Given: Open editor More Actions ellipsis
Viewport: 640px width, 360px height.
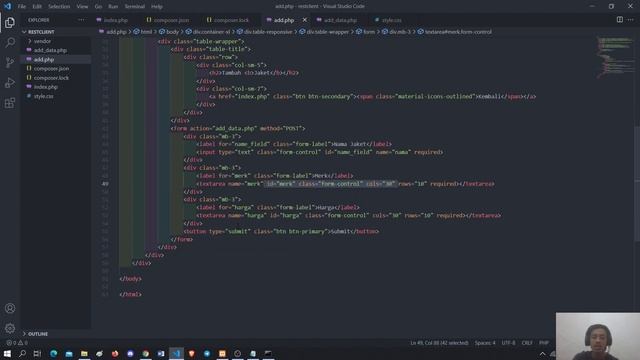Looking at the screenshot, I should tap(631, 20).
